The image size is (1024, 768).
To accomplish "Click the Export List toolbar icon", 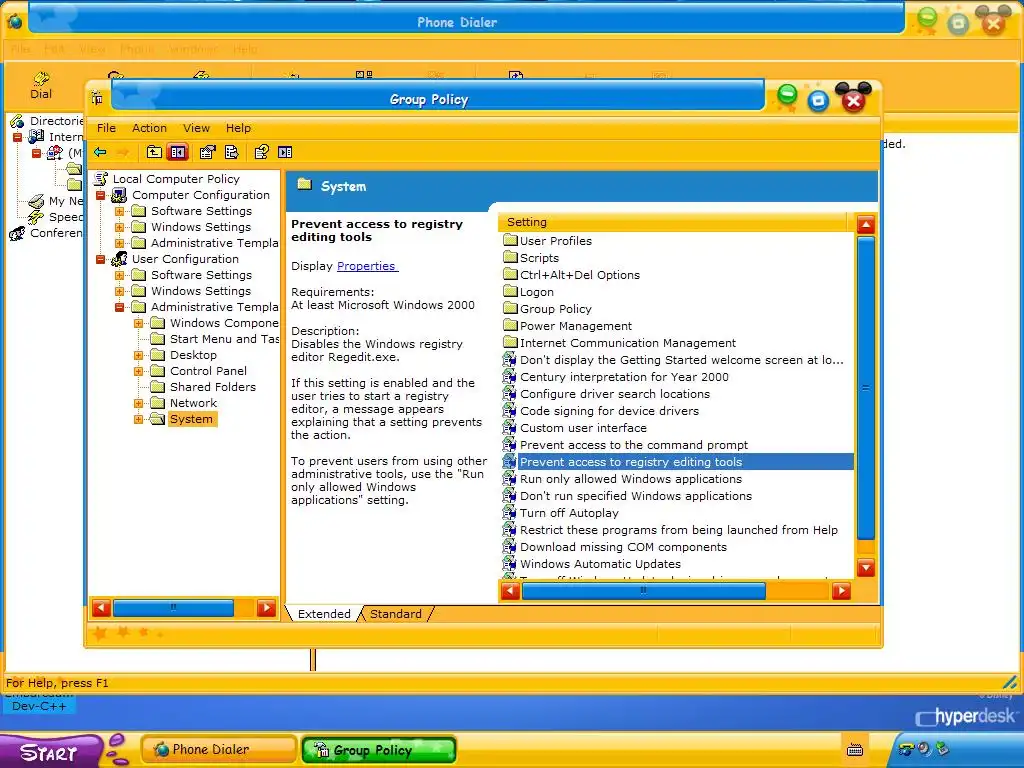I will [232, 152].
